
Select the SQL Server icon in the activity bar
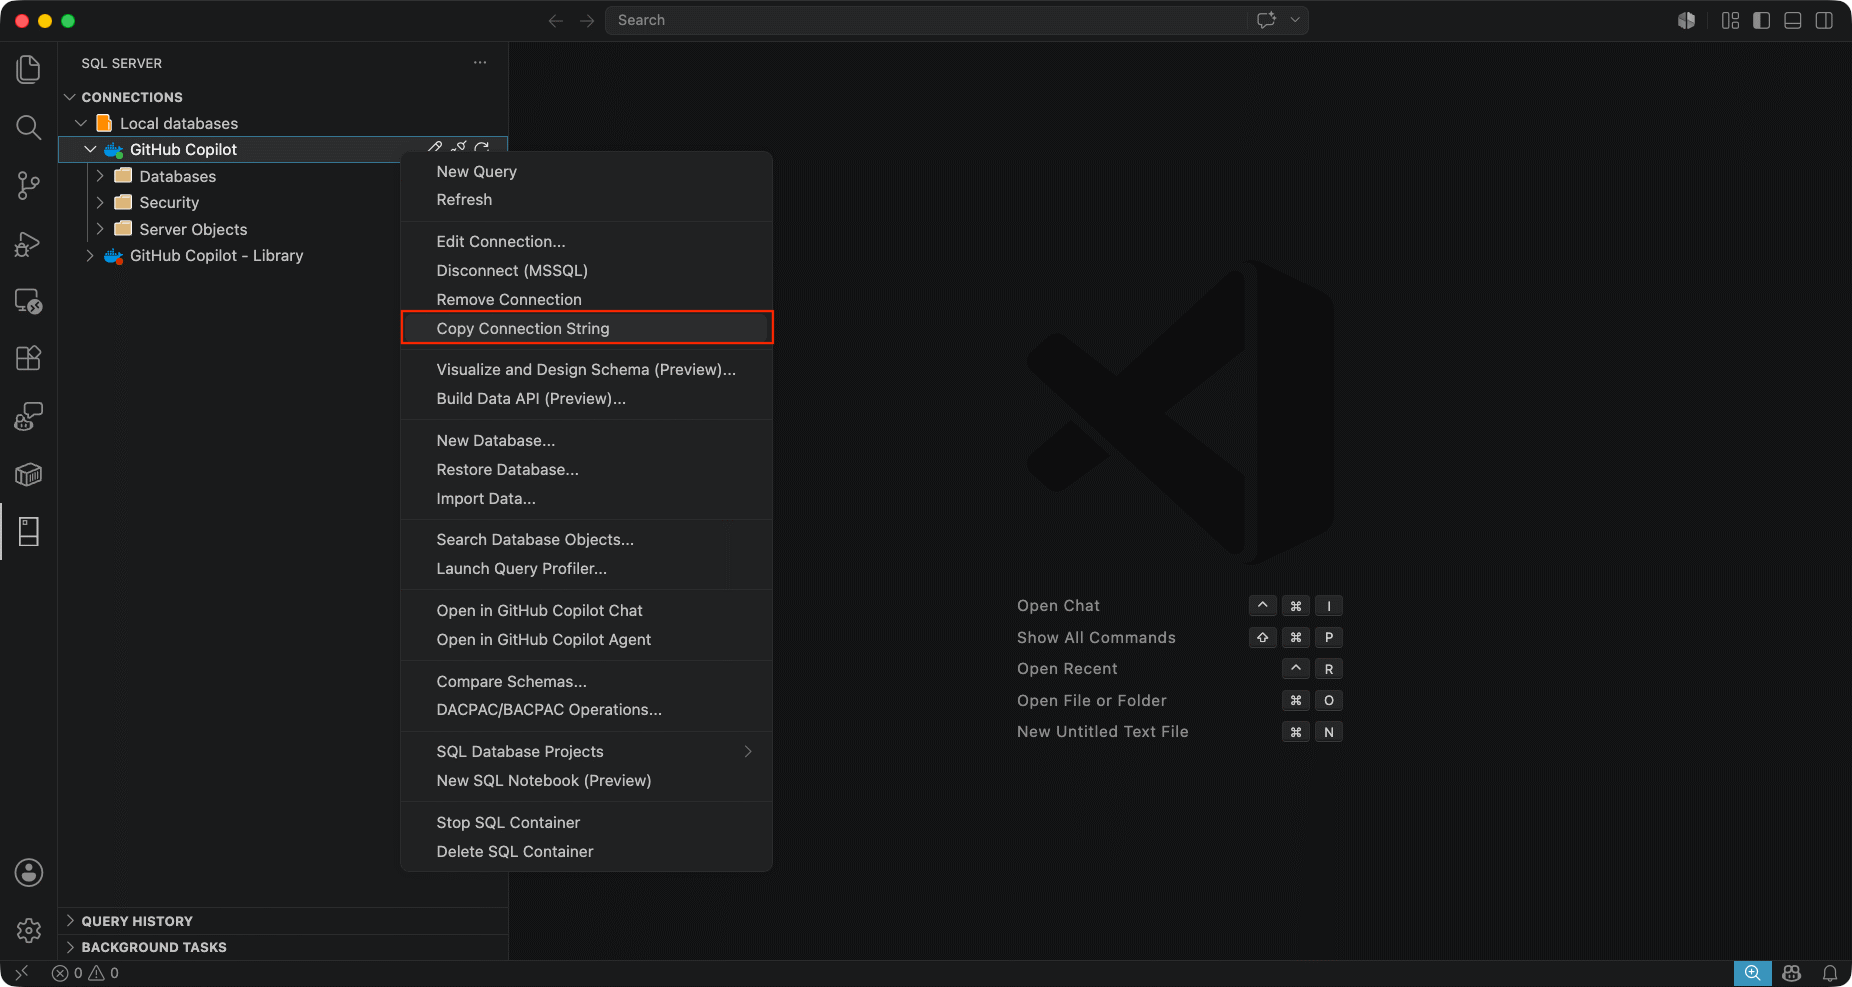click(x=29, y=532)
